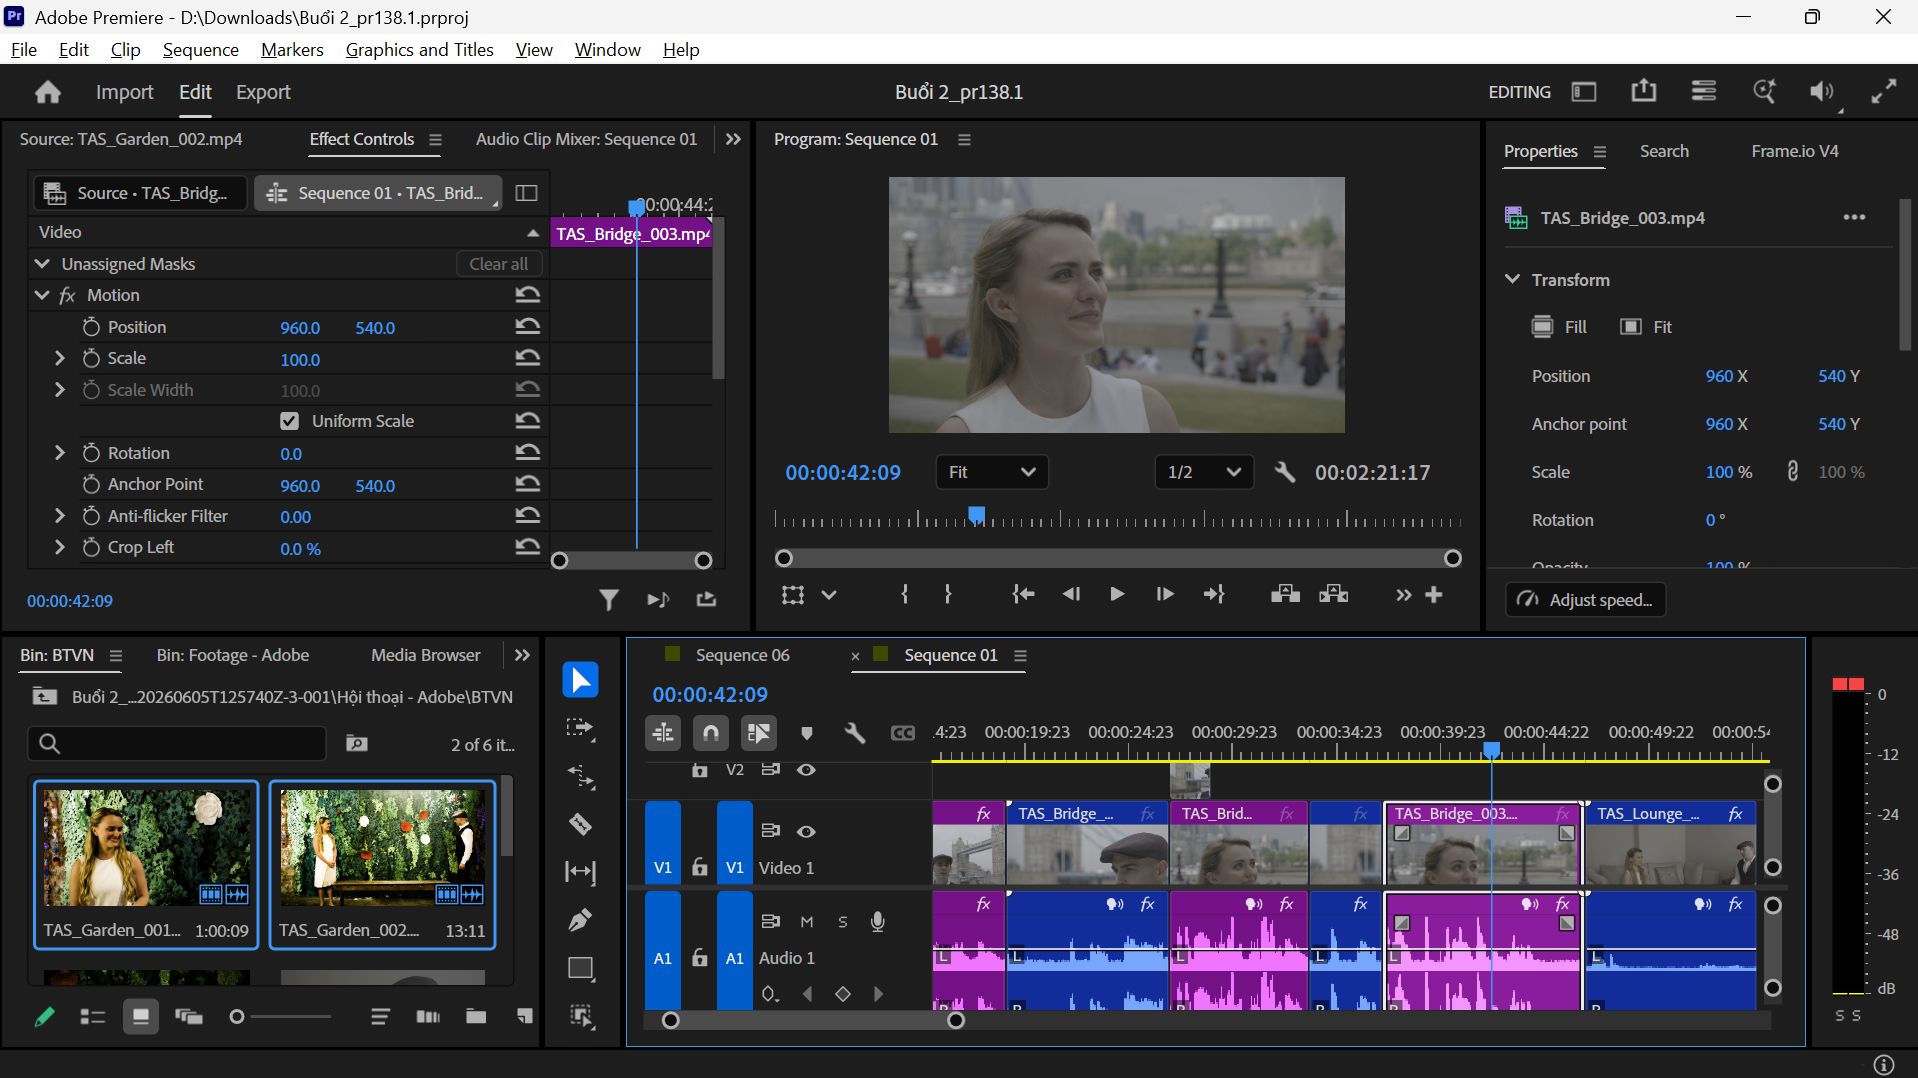The image size is (1918, 1078).
Task: Click the Lift button in Program monitor
Action: (1285, 594)
